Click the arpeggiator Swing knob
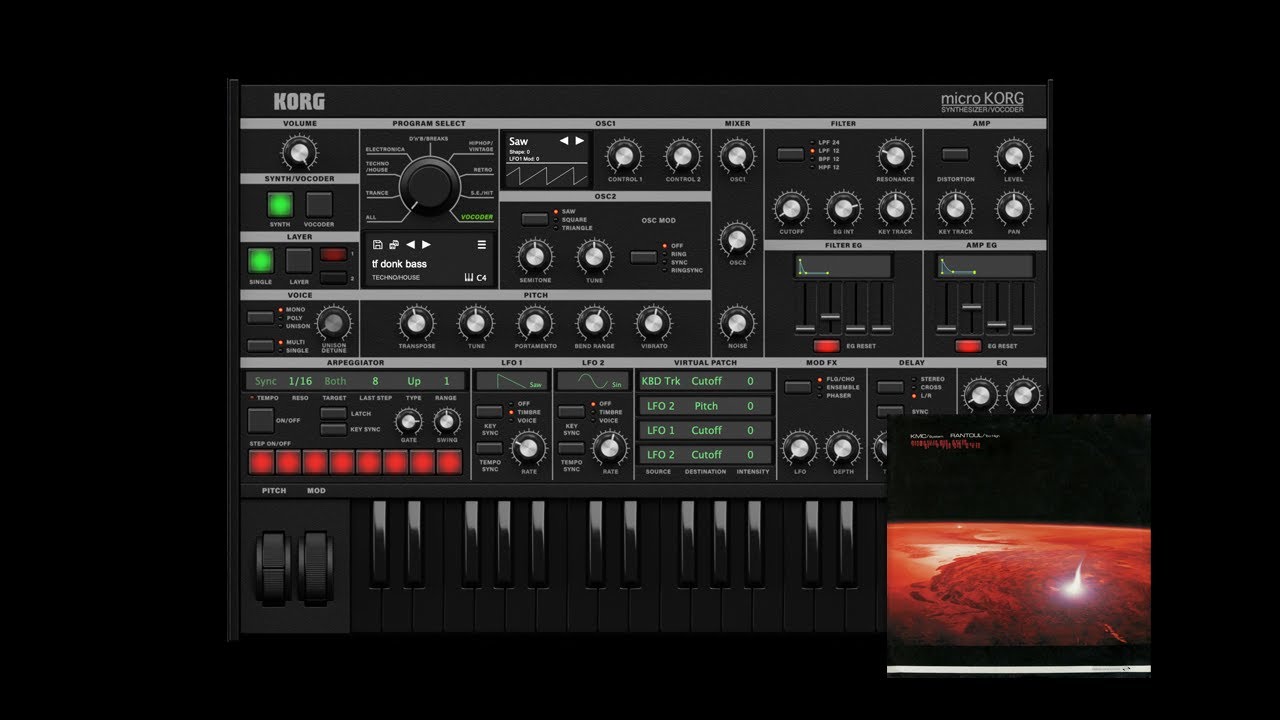Viewport: 1280px width, 720px height. [x=447, y=421]
